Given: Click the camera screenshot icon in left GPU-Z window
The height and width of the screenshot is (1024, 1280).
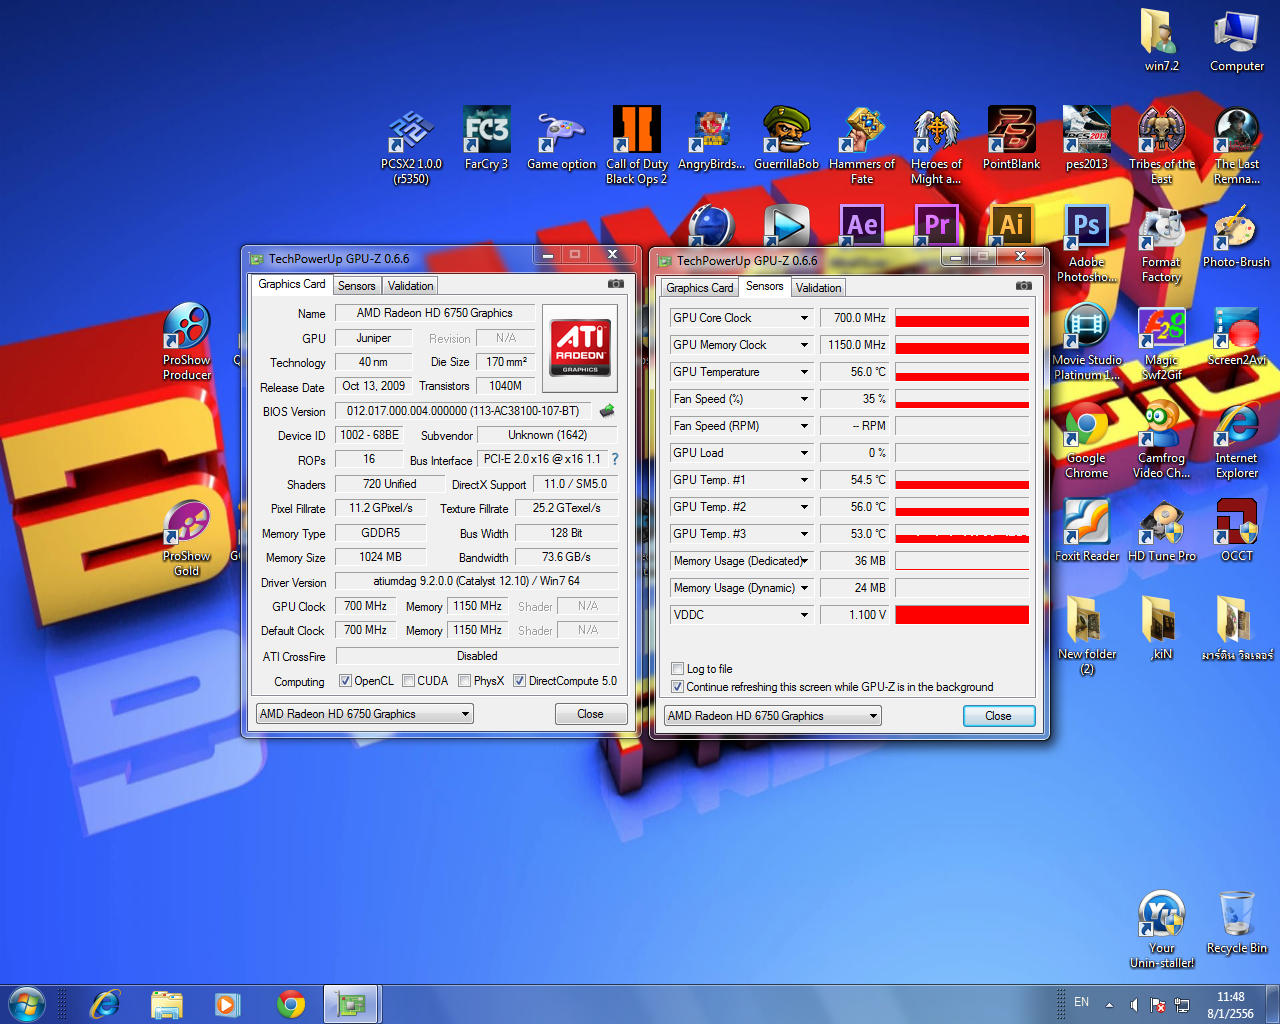Looking at the screenshot, I should click(616, 284).
